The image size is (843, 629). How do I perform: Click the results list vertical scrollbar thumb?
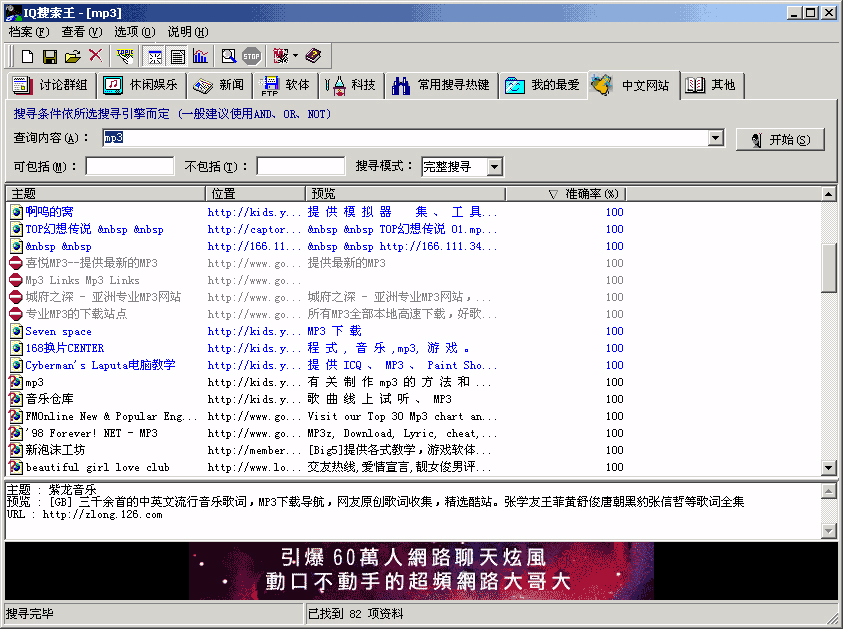828,266
